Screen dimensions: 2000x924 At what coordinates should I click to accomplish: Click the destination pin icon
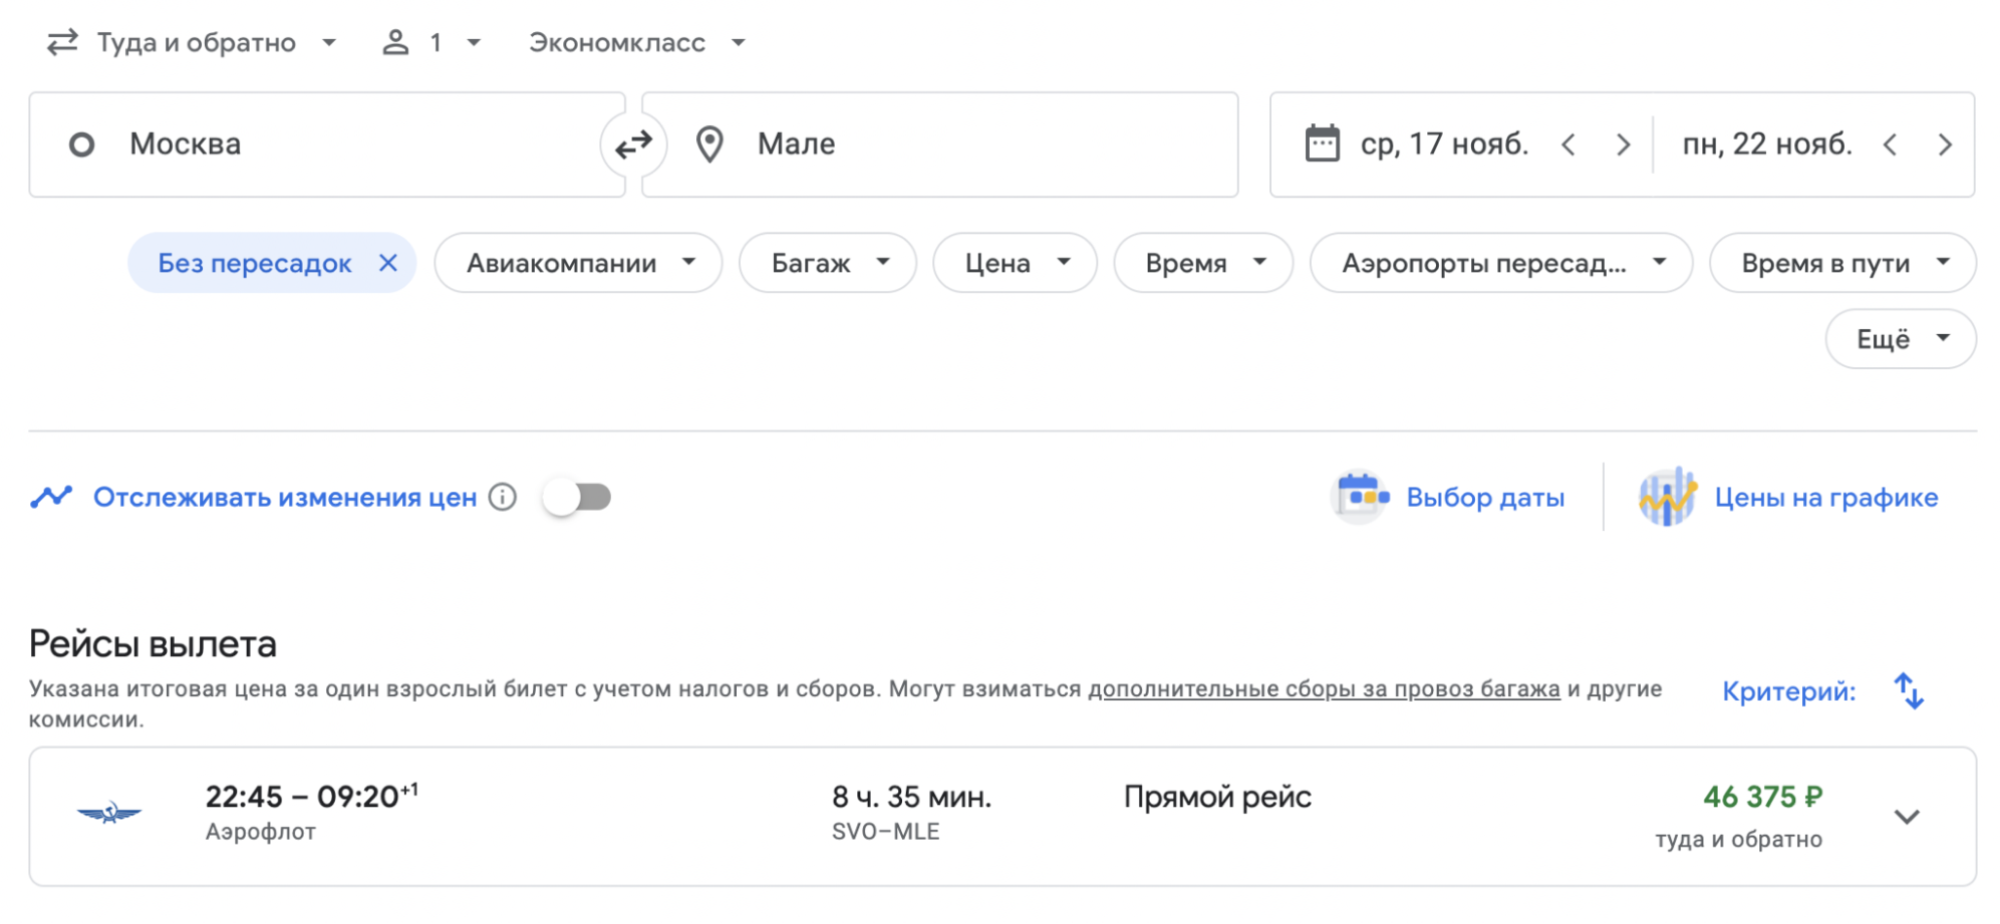pyautogui.click(x=710, y=144)
